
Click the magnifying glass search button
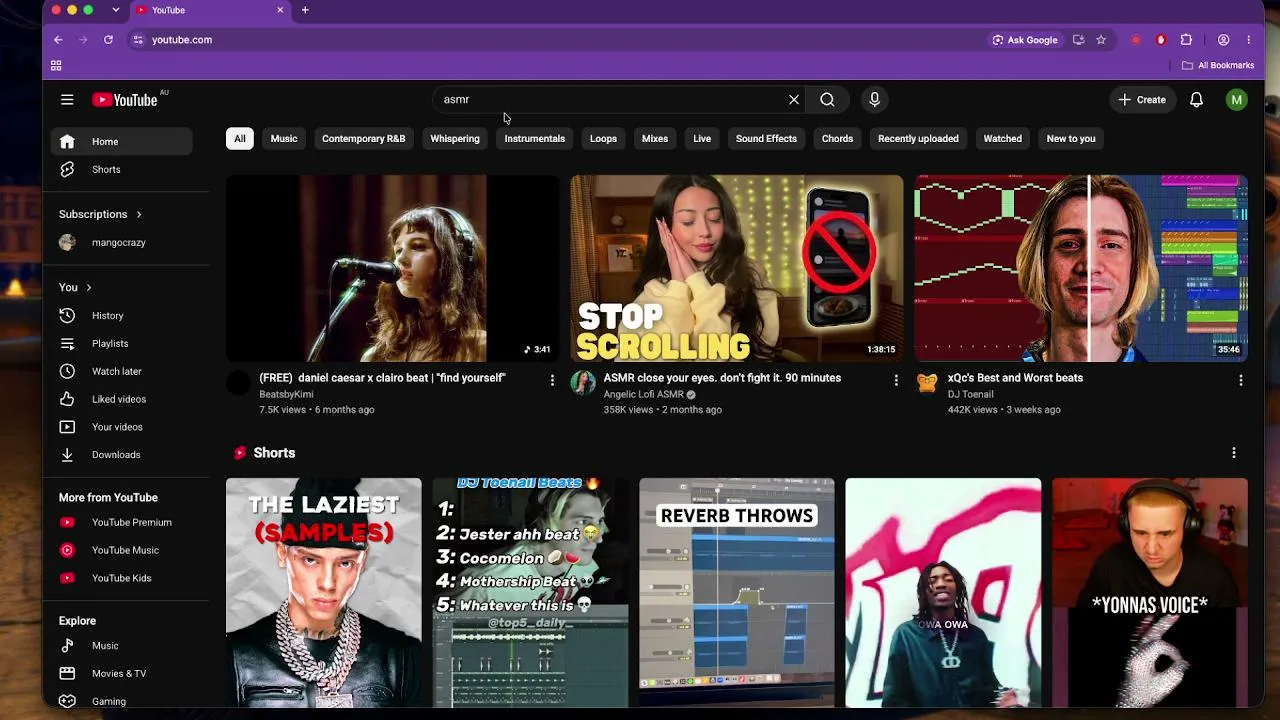pos(827,100)
